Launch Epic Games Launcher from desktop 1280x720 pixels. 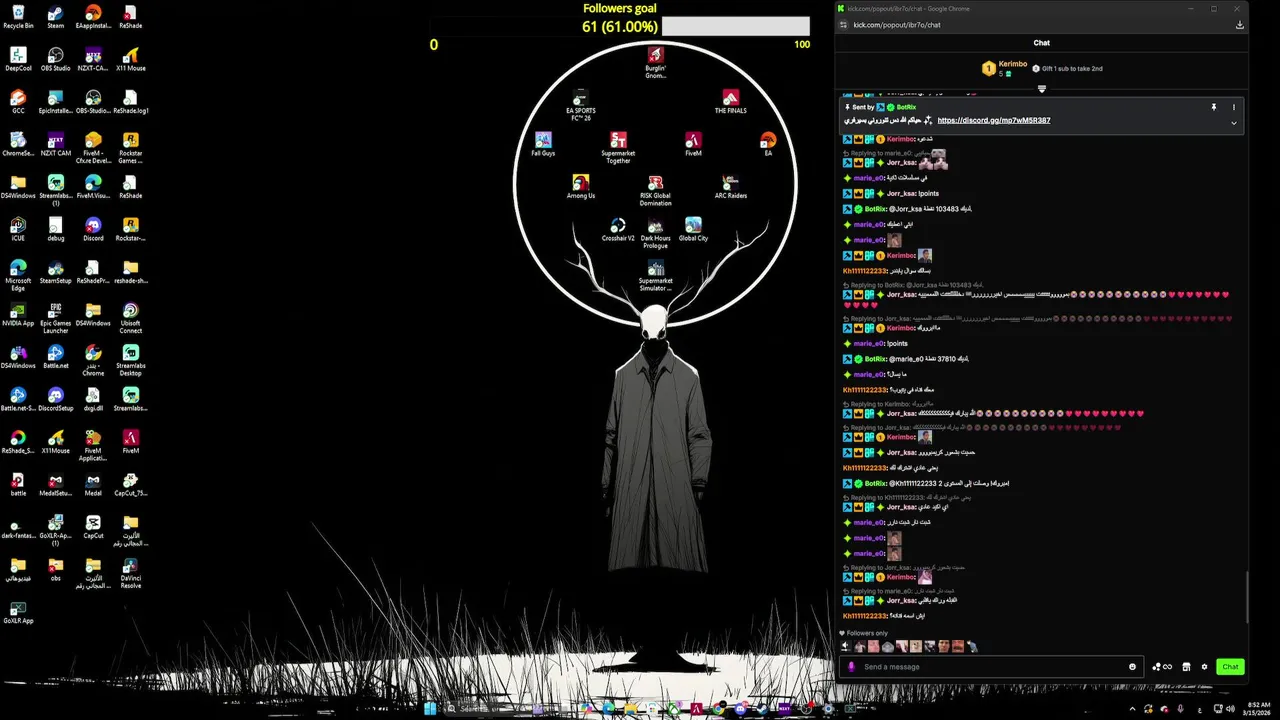point(56,318)
